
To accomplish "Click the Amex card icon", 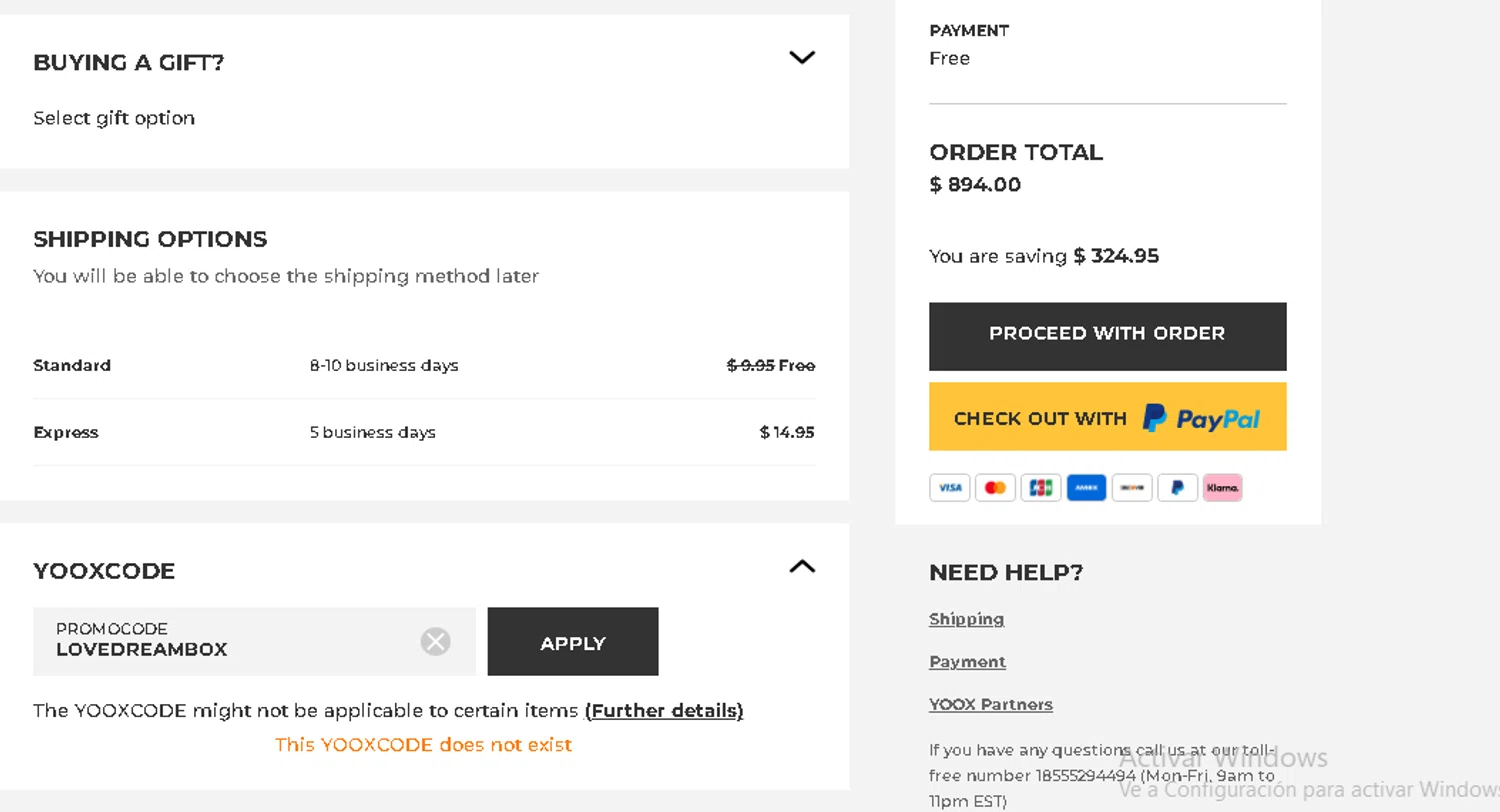I will tap(1086, 488).
